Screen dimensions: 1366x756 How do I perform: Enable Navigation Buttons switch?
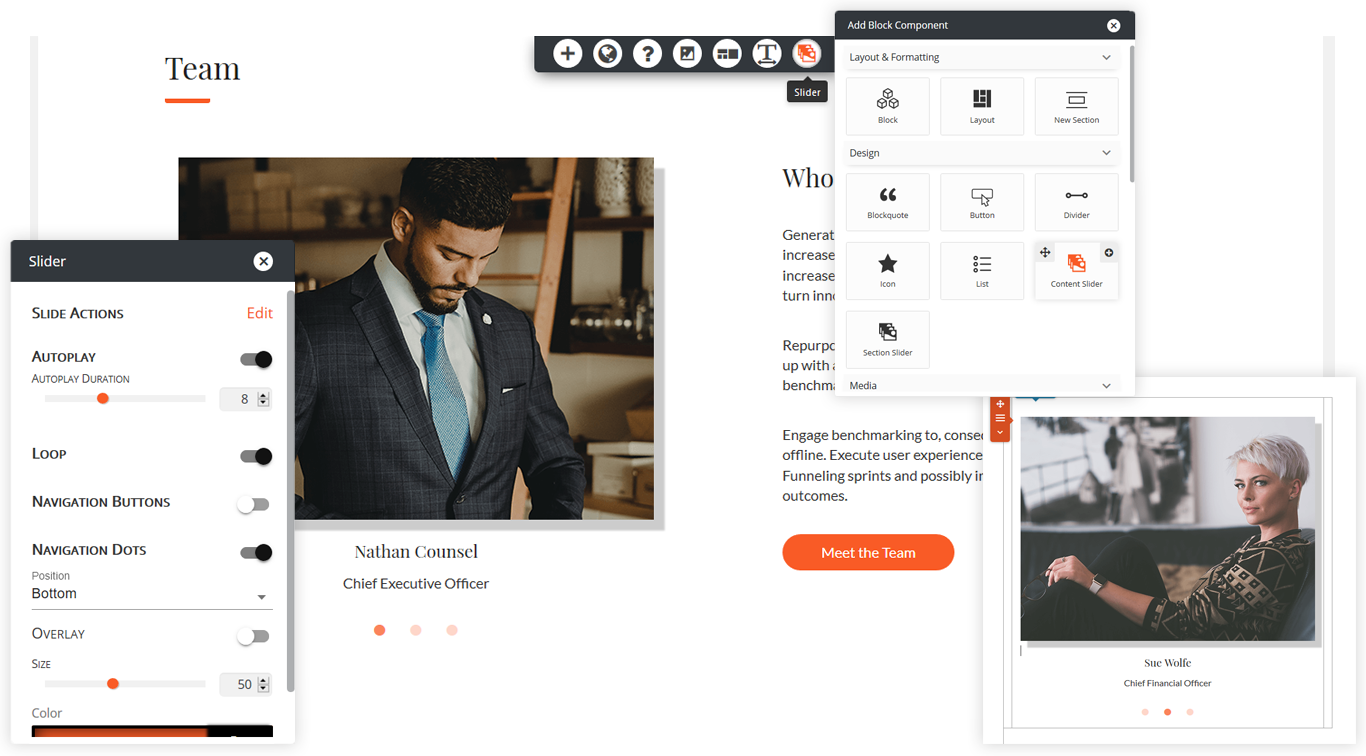coord(253,504)
